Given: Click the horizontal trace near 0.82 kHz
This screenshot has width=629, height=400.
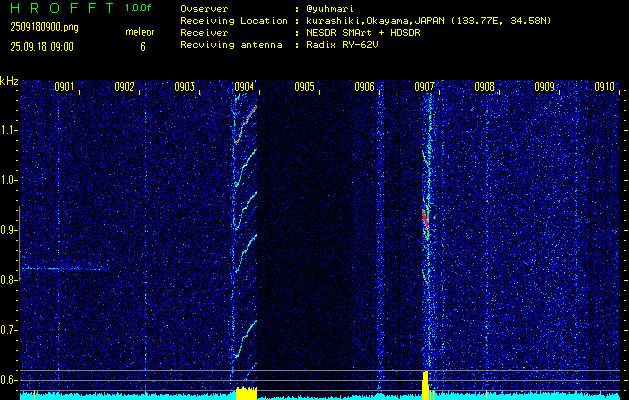Looking at the screenshot, I should click(x=64, y=269).
